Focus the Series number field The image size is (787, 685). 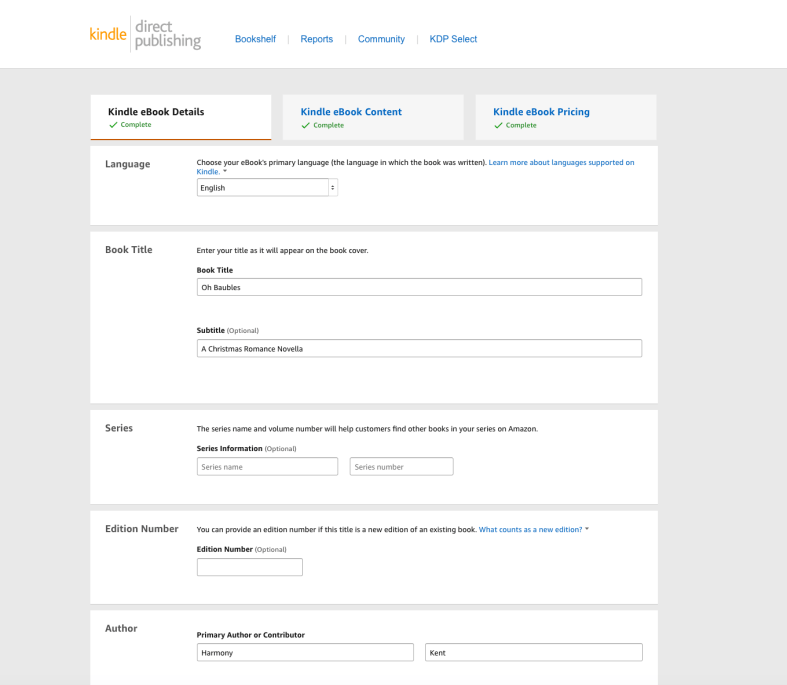(x=401, y=467)
